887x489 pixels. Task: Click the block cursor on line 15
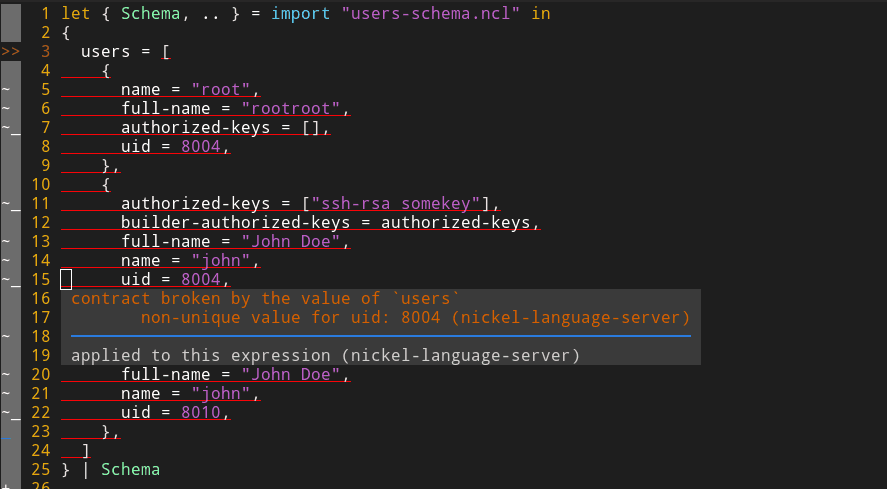pyautogui.click(x=66, y=279)
